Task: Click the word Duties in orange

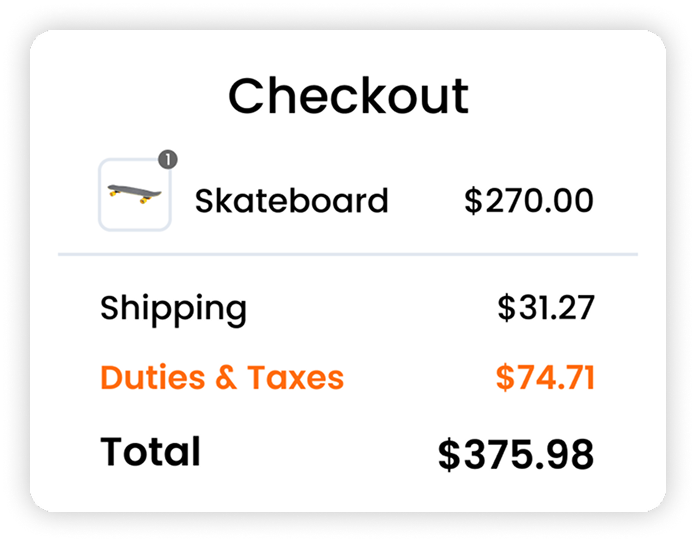Action: click(x=148, y=378)
